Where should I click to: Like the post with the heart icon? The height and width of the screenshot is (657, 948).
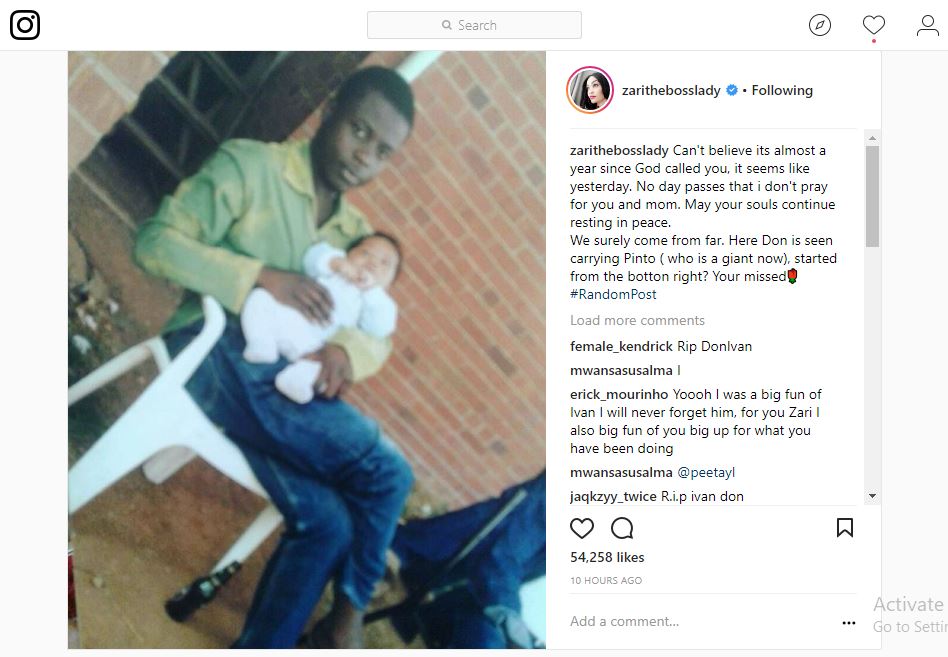coord(582,528)
